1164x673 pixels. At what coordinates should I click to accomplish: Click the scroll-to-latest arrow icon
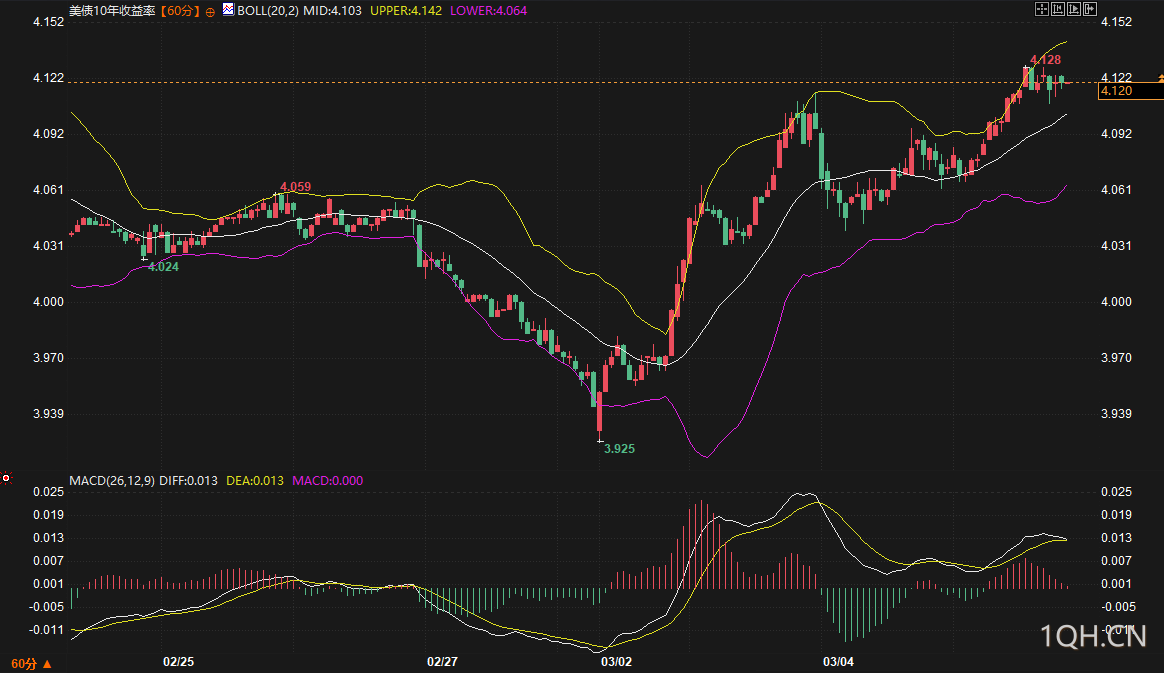1091,9
